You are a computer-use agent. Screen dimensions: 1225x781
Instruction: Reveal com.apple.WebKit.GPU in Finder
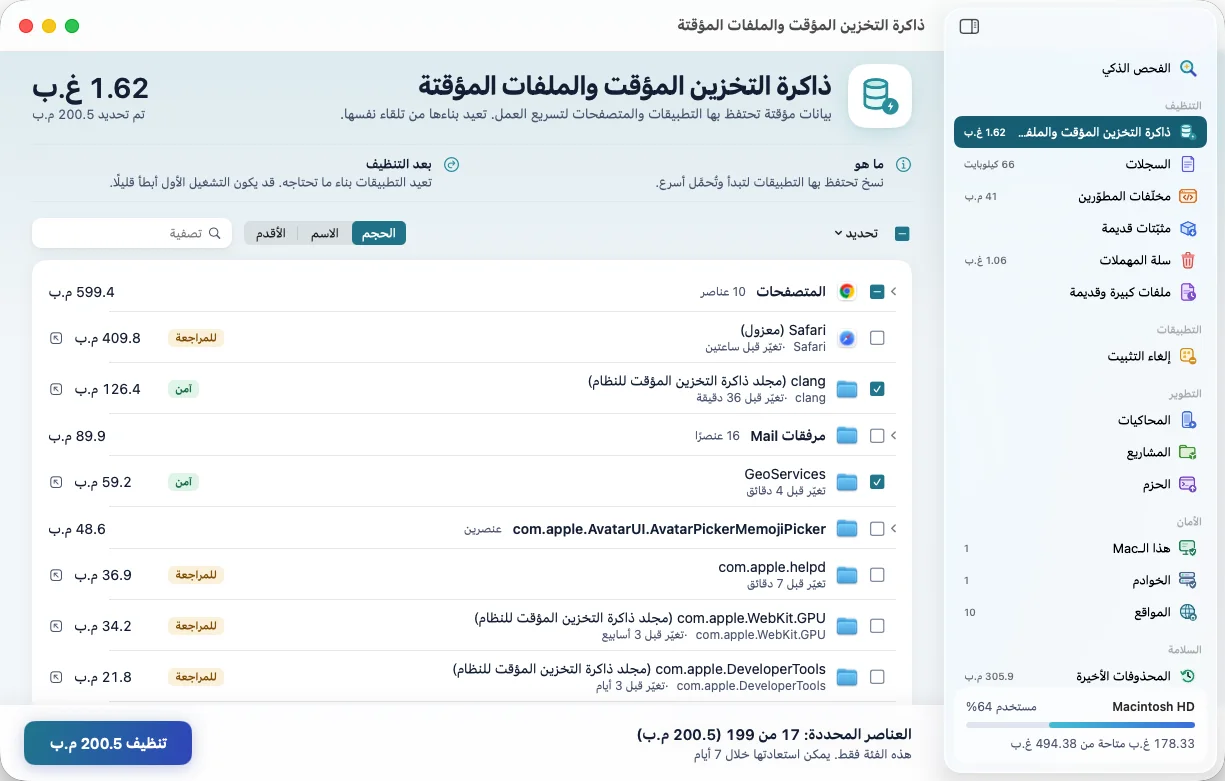tap(56, 626)
